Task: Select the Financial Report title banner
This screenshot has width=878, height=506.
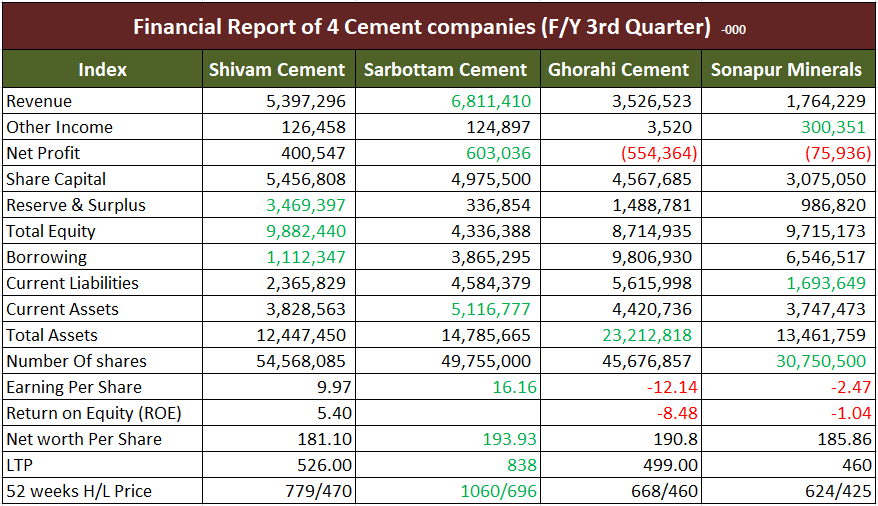Action: click(x=439, y=26)
